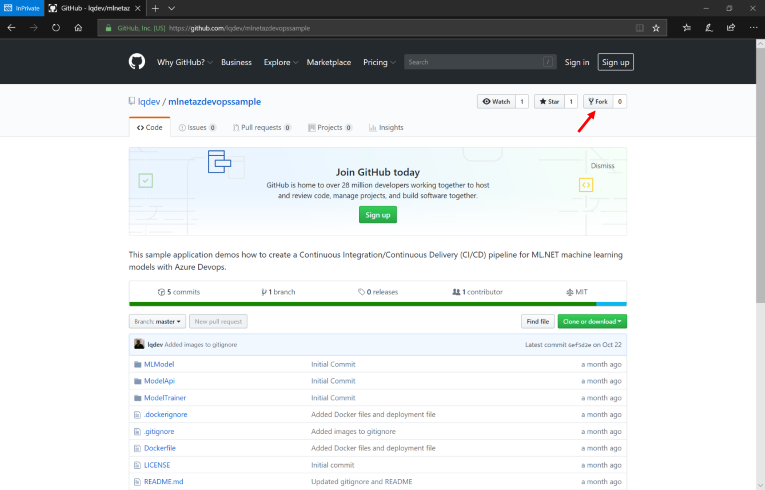The height and width of the screenshot is (490, 765).
Task: Click the lqdev commit author avatar
Action: point(139,344)
